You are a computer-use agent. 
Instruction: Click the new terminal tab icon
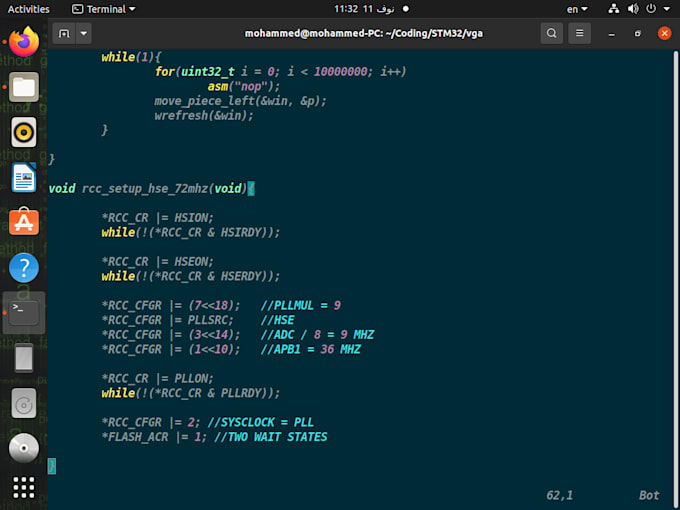[x=64, y=33]
